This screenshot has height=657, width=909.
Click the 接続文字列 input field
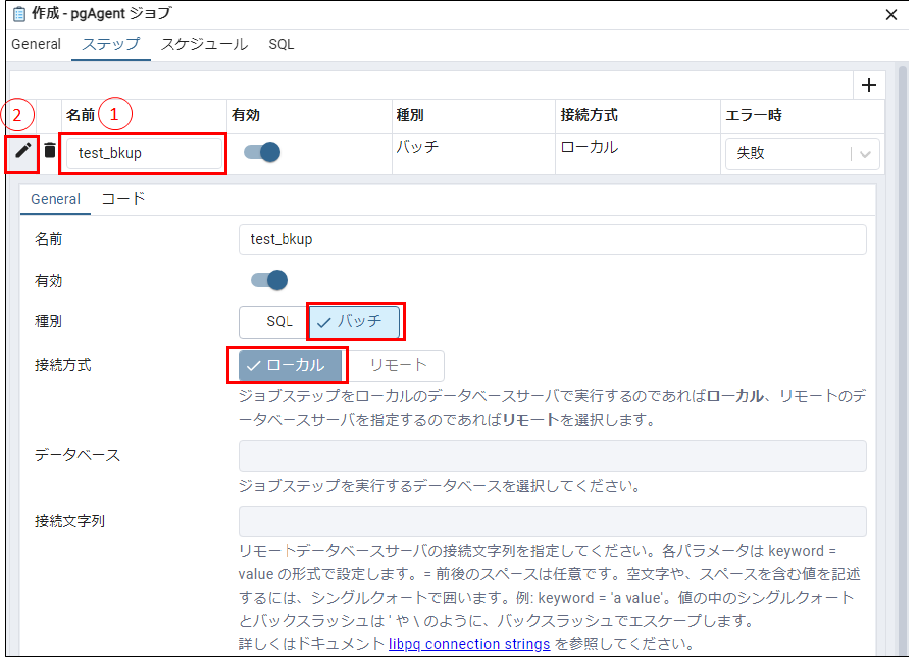[552, 521]
